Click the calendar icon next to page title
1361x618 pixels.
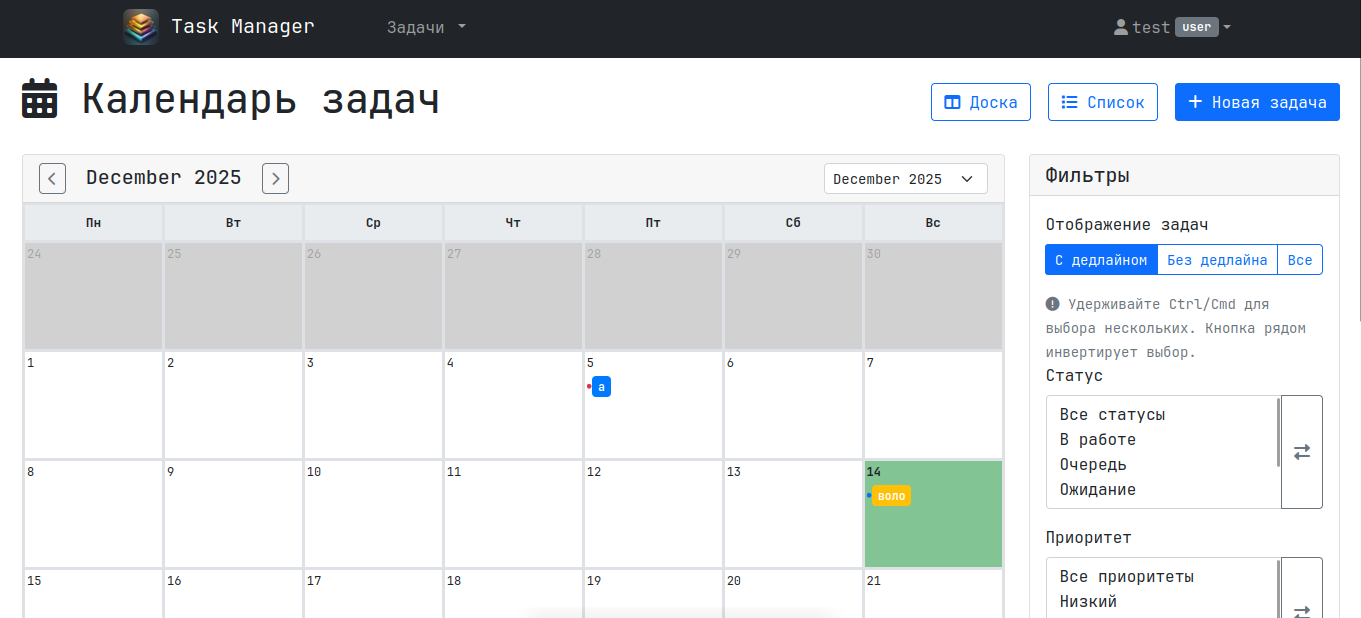(39, 99)
